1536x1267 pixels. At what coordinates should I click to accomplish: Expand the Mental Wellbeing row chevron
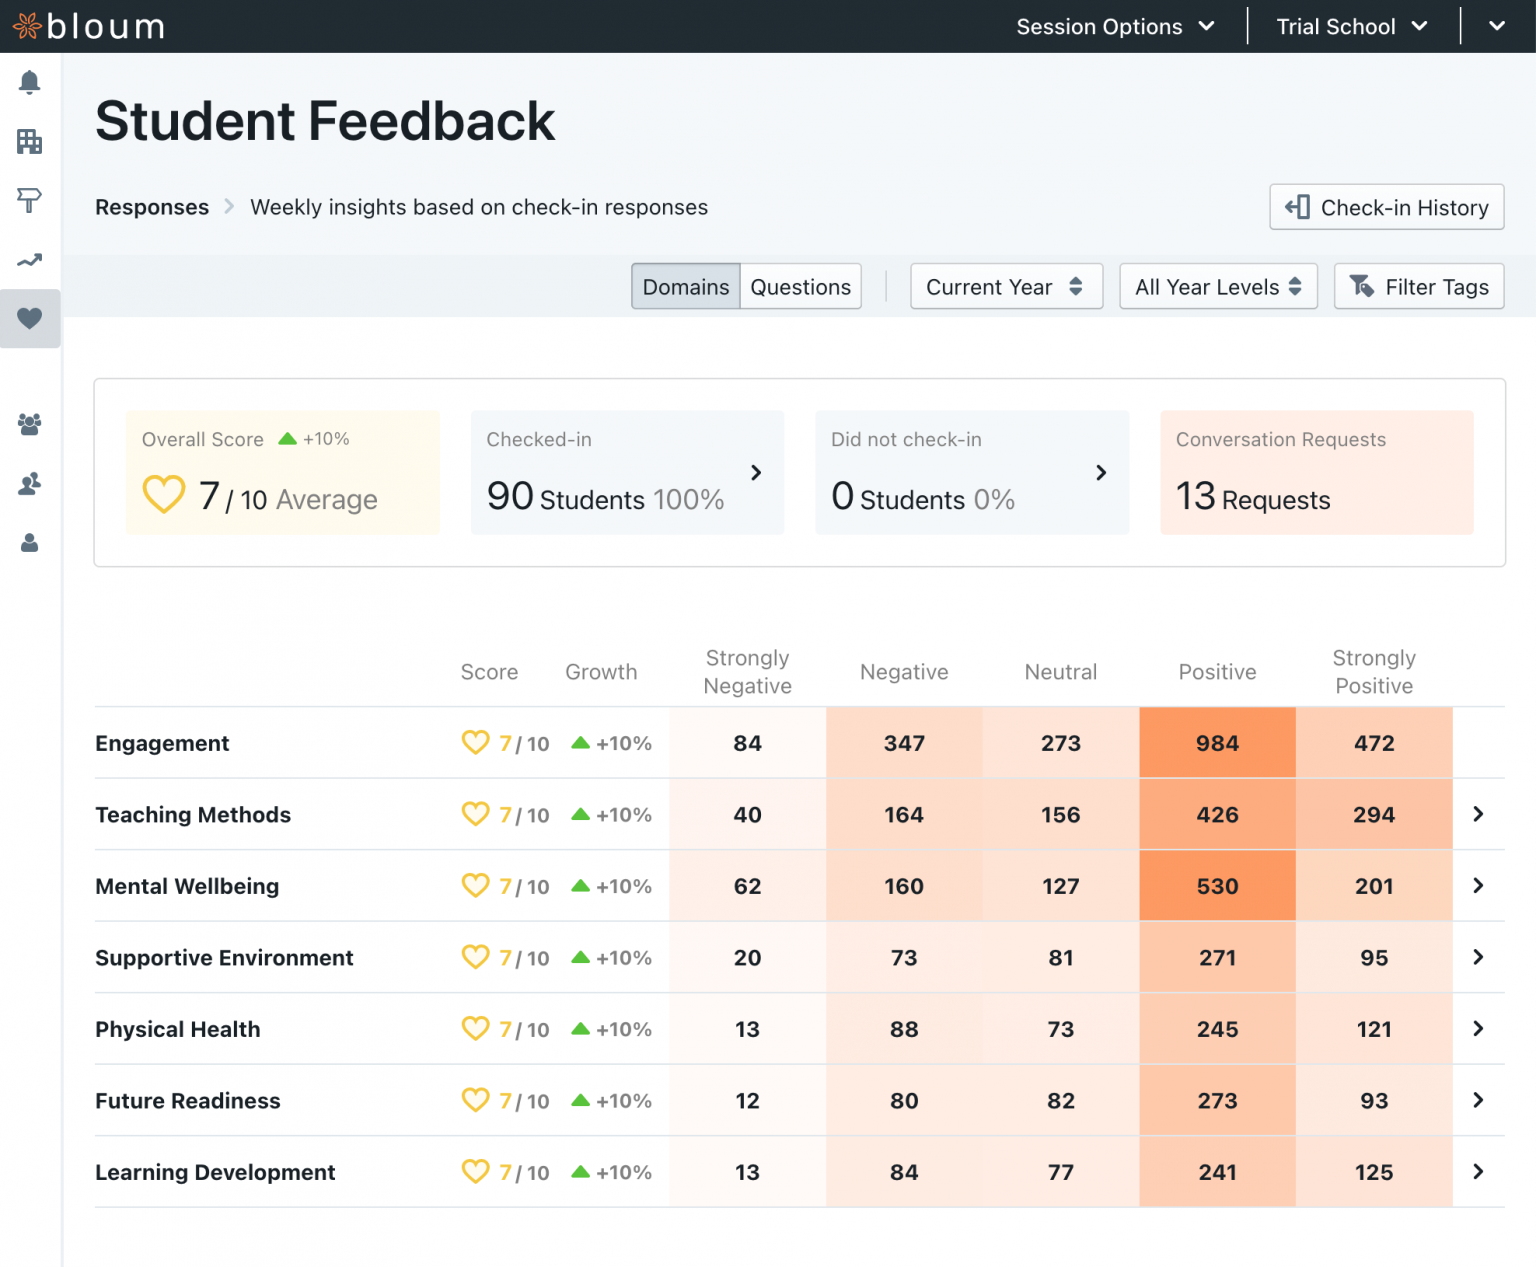pyautogui.click(x=1478, y=886)
